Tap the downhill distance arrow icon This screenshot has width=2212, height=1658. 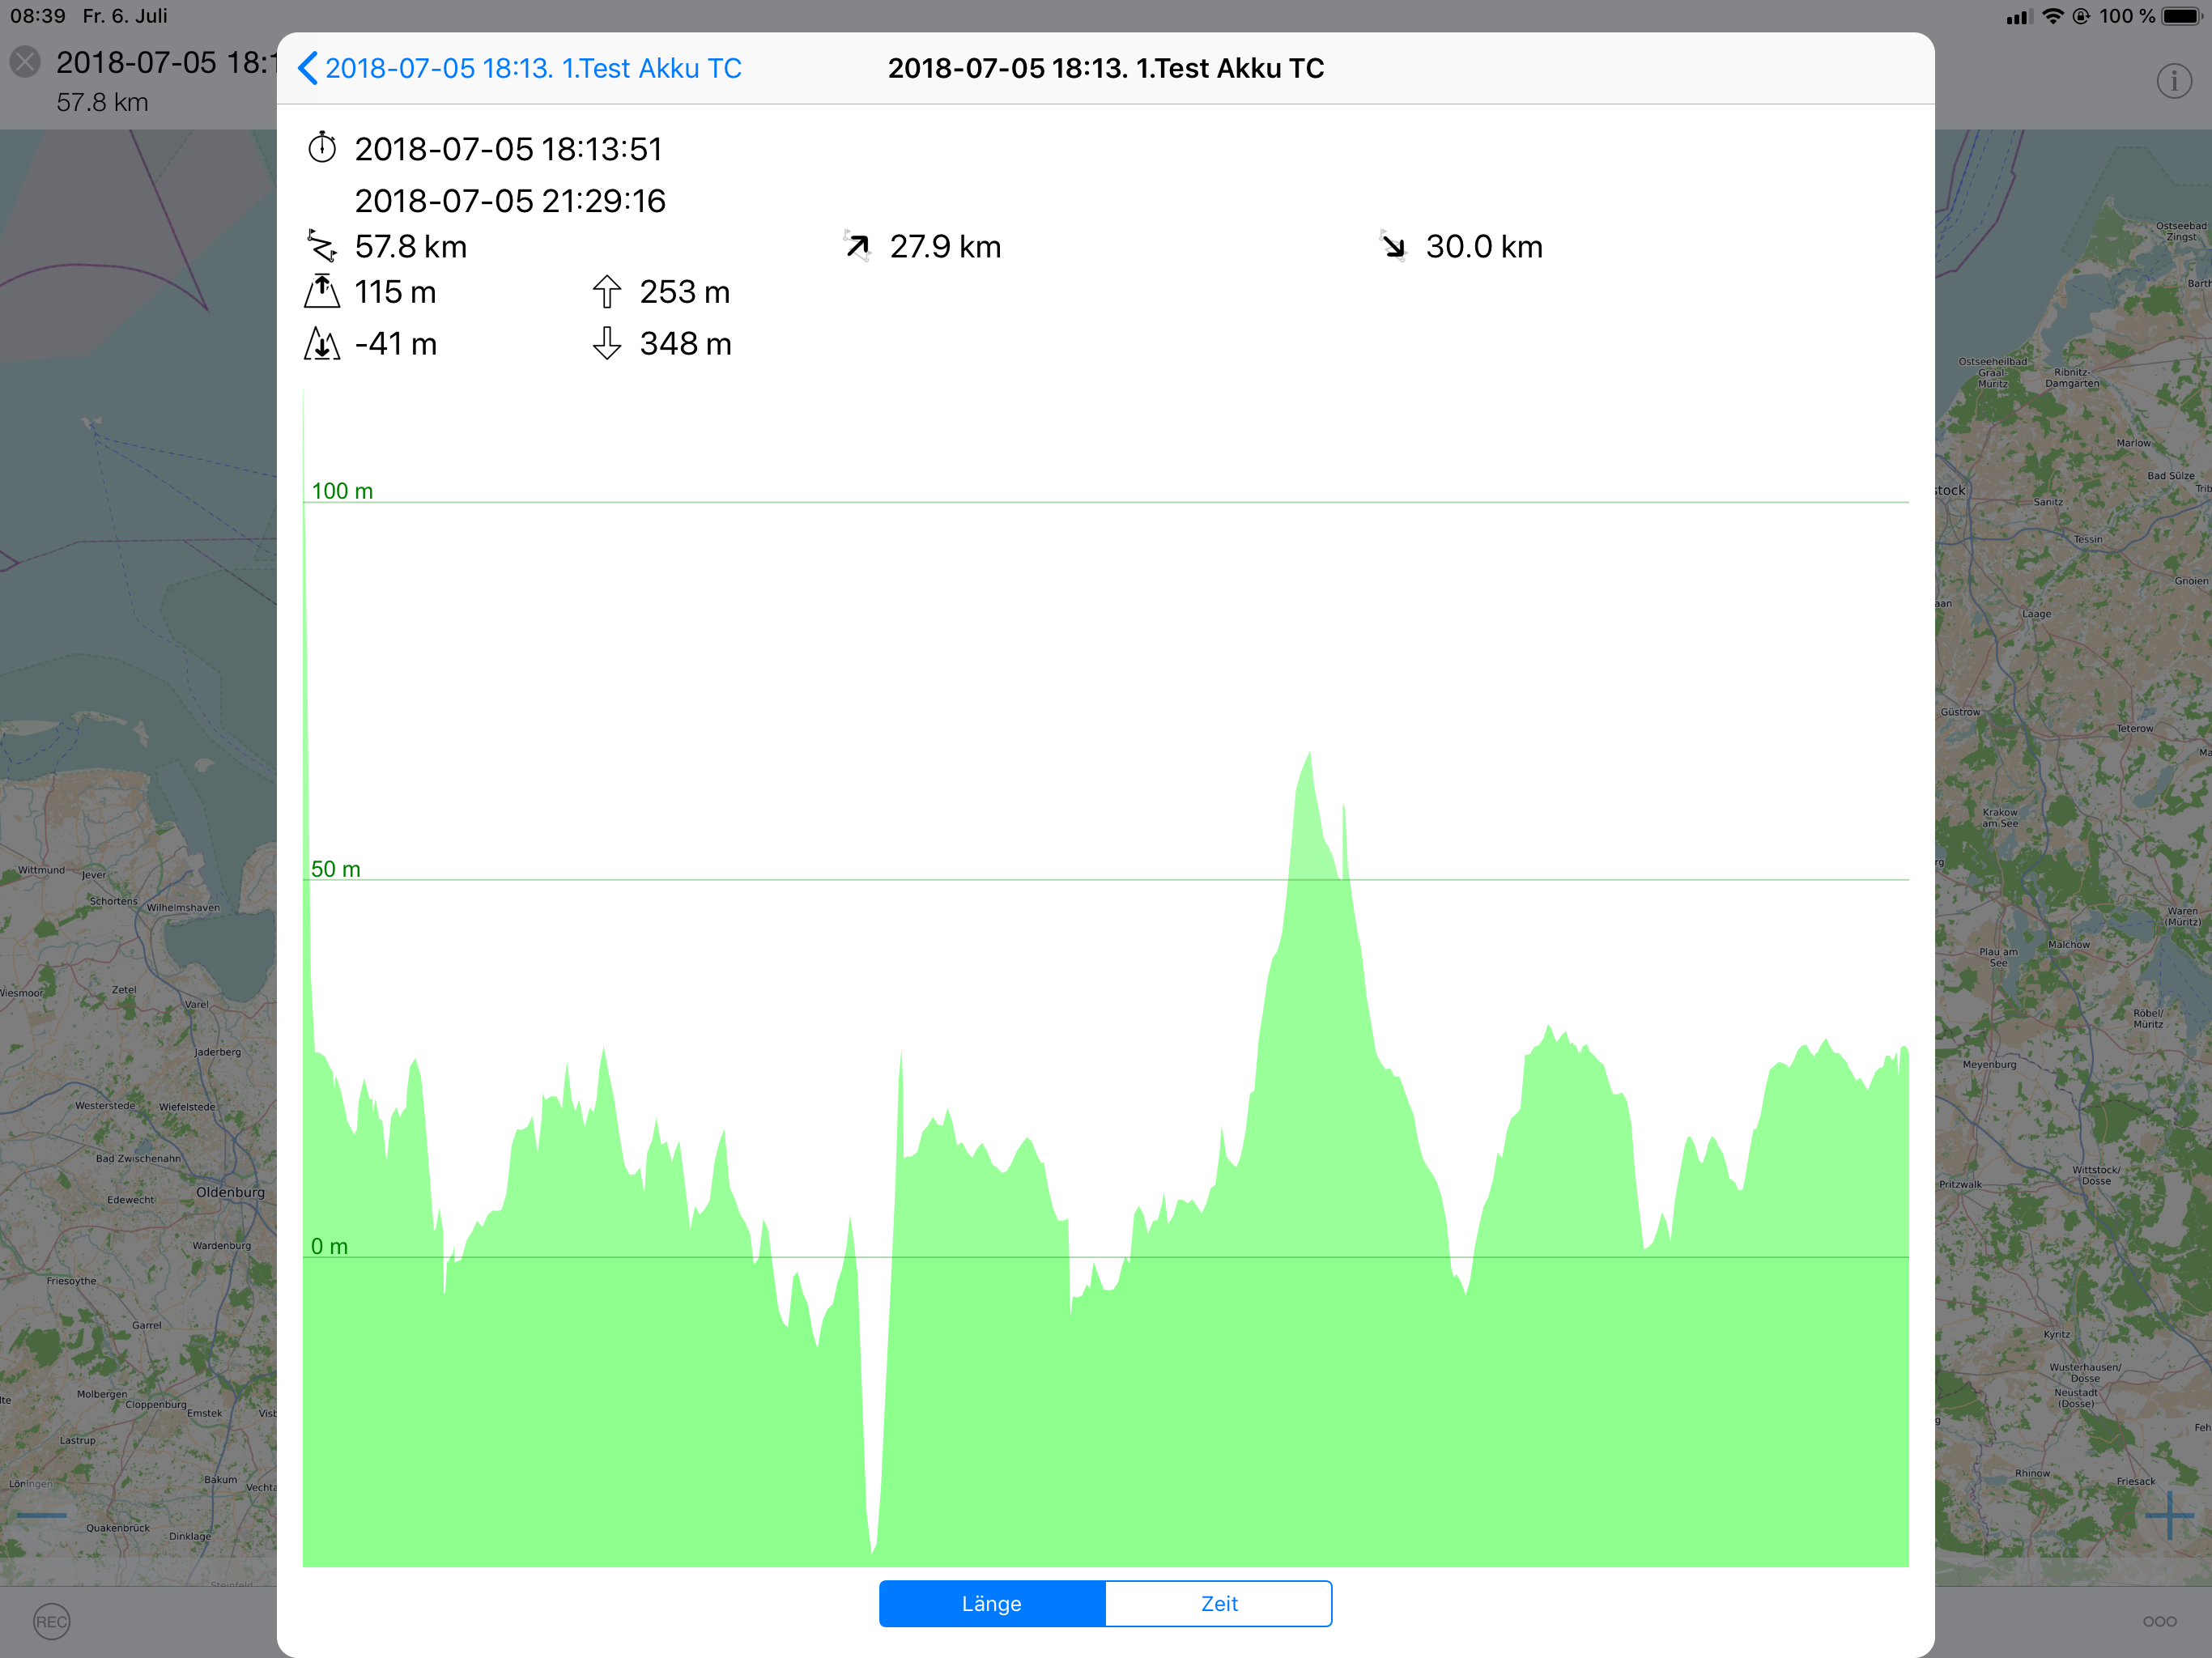tap(1393, 246)
